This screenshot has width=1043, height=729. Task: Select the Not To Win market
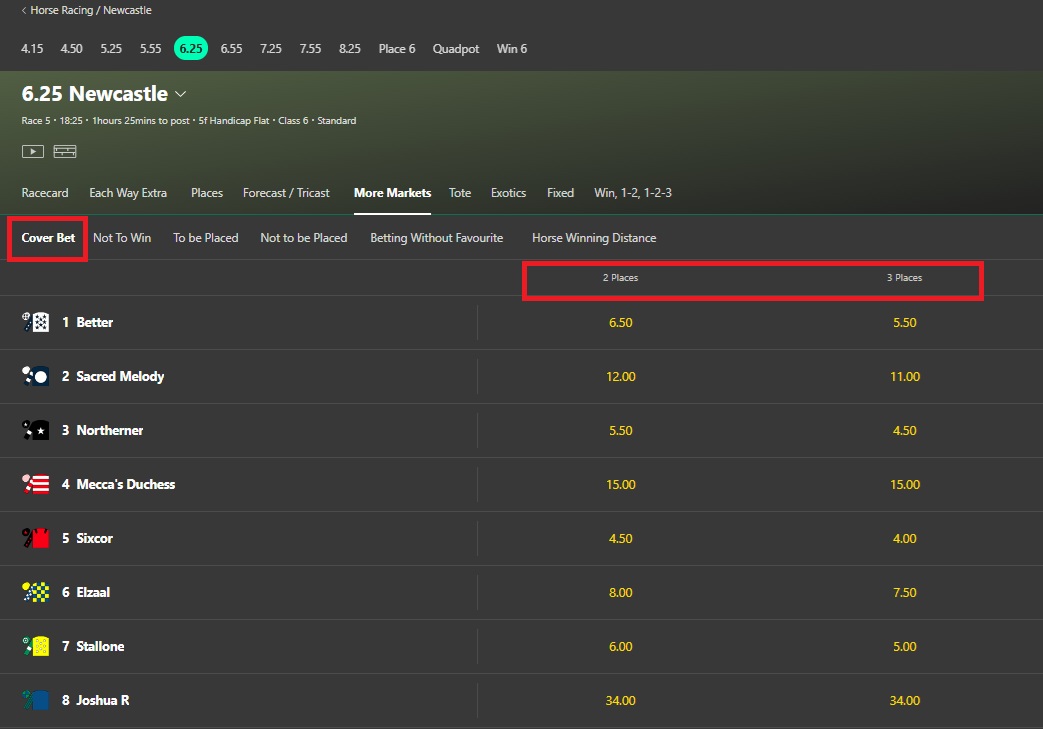[x=122, y=238]
